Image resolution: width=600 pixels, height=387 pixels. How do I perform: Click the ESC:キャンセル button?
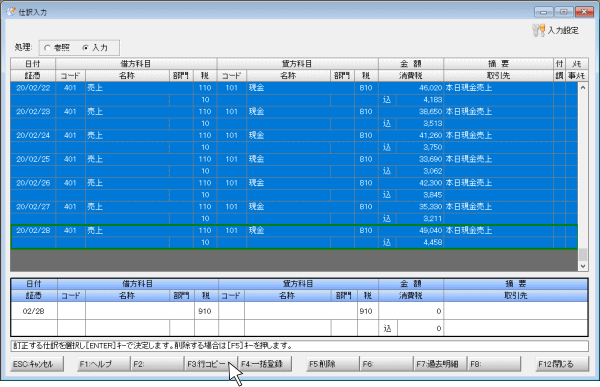pyautogui.click(x=37, y=364)
